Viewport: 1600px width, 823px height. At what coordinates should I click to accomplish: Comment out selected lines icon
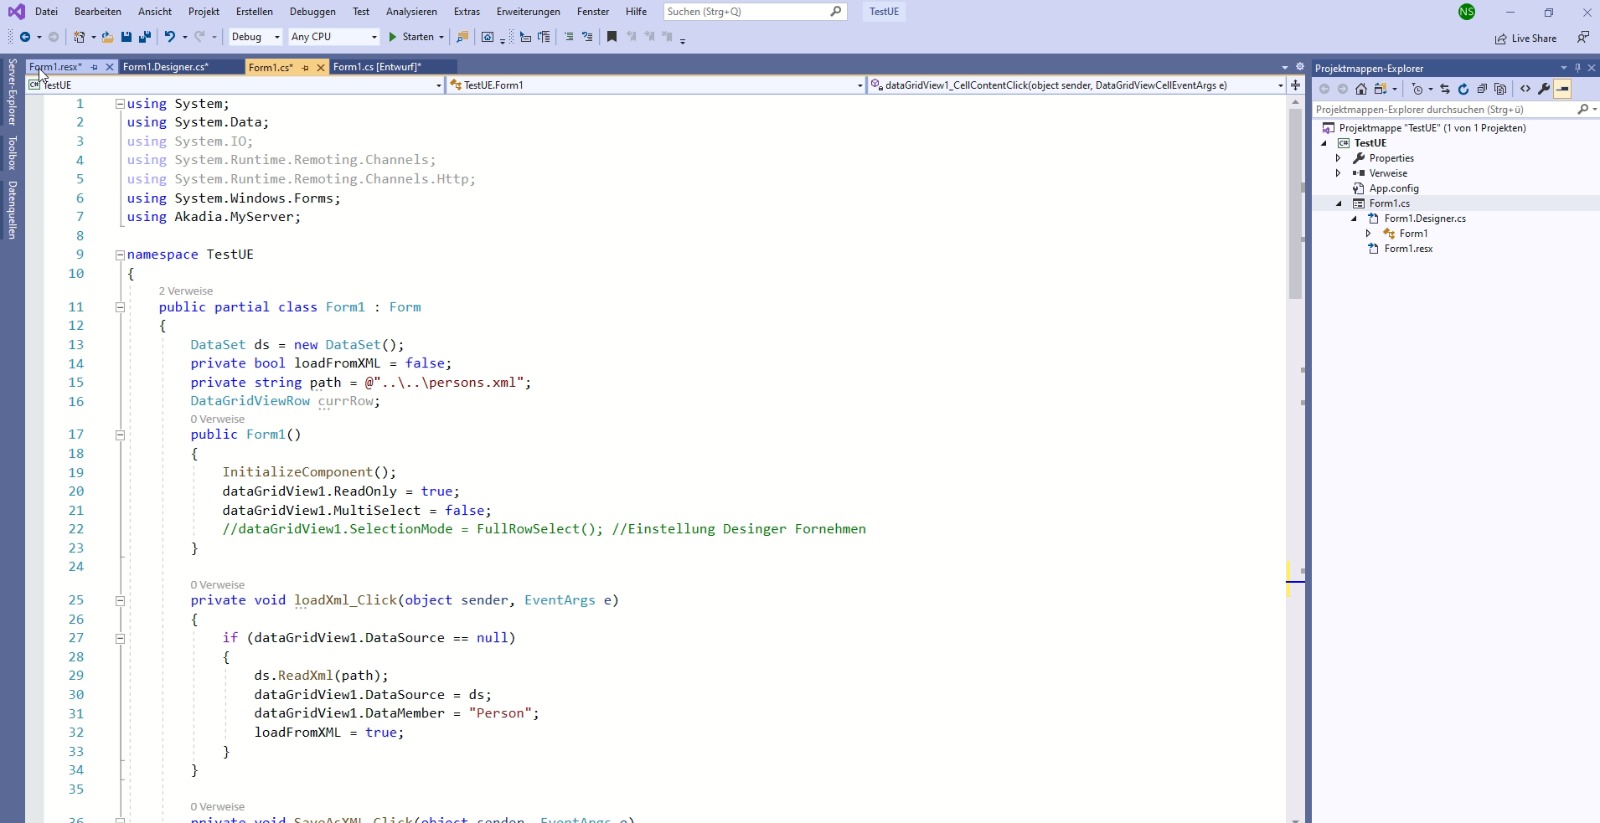[x=569, y=37]
